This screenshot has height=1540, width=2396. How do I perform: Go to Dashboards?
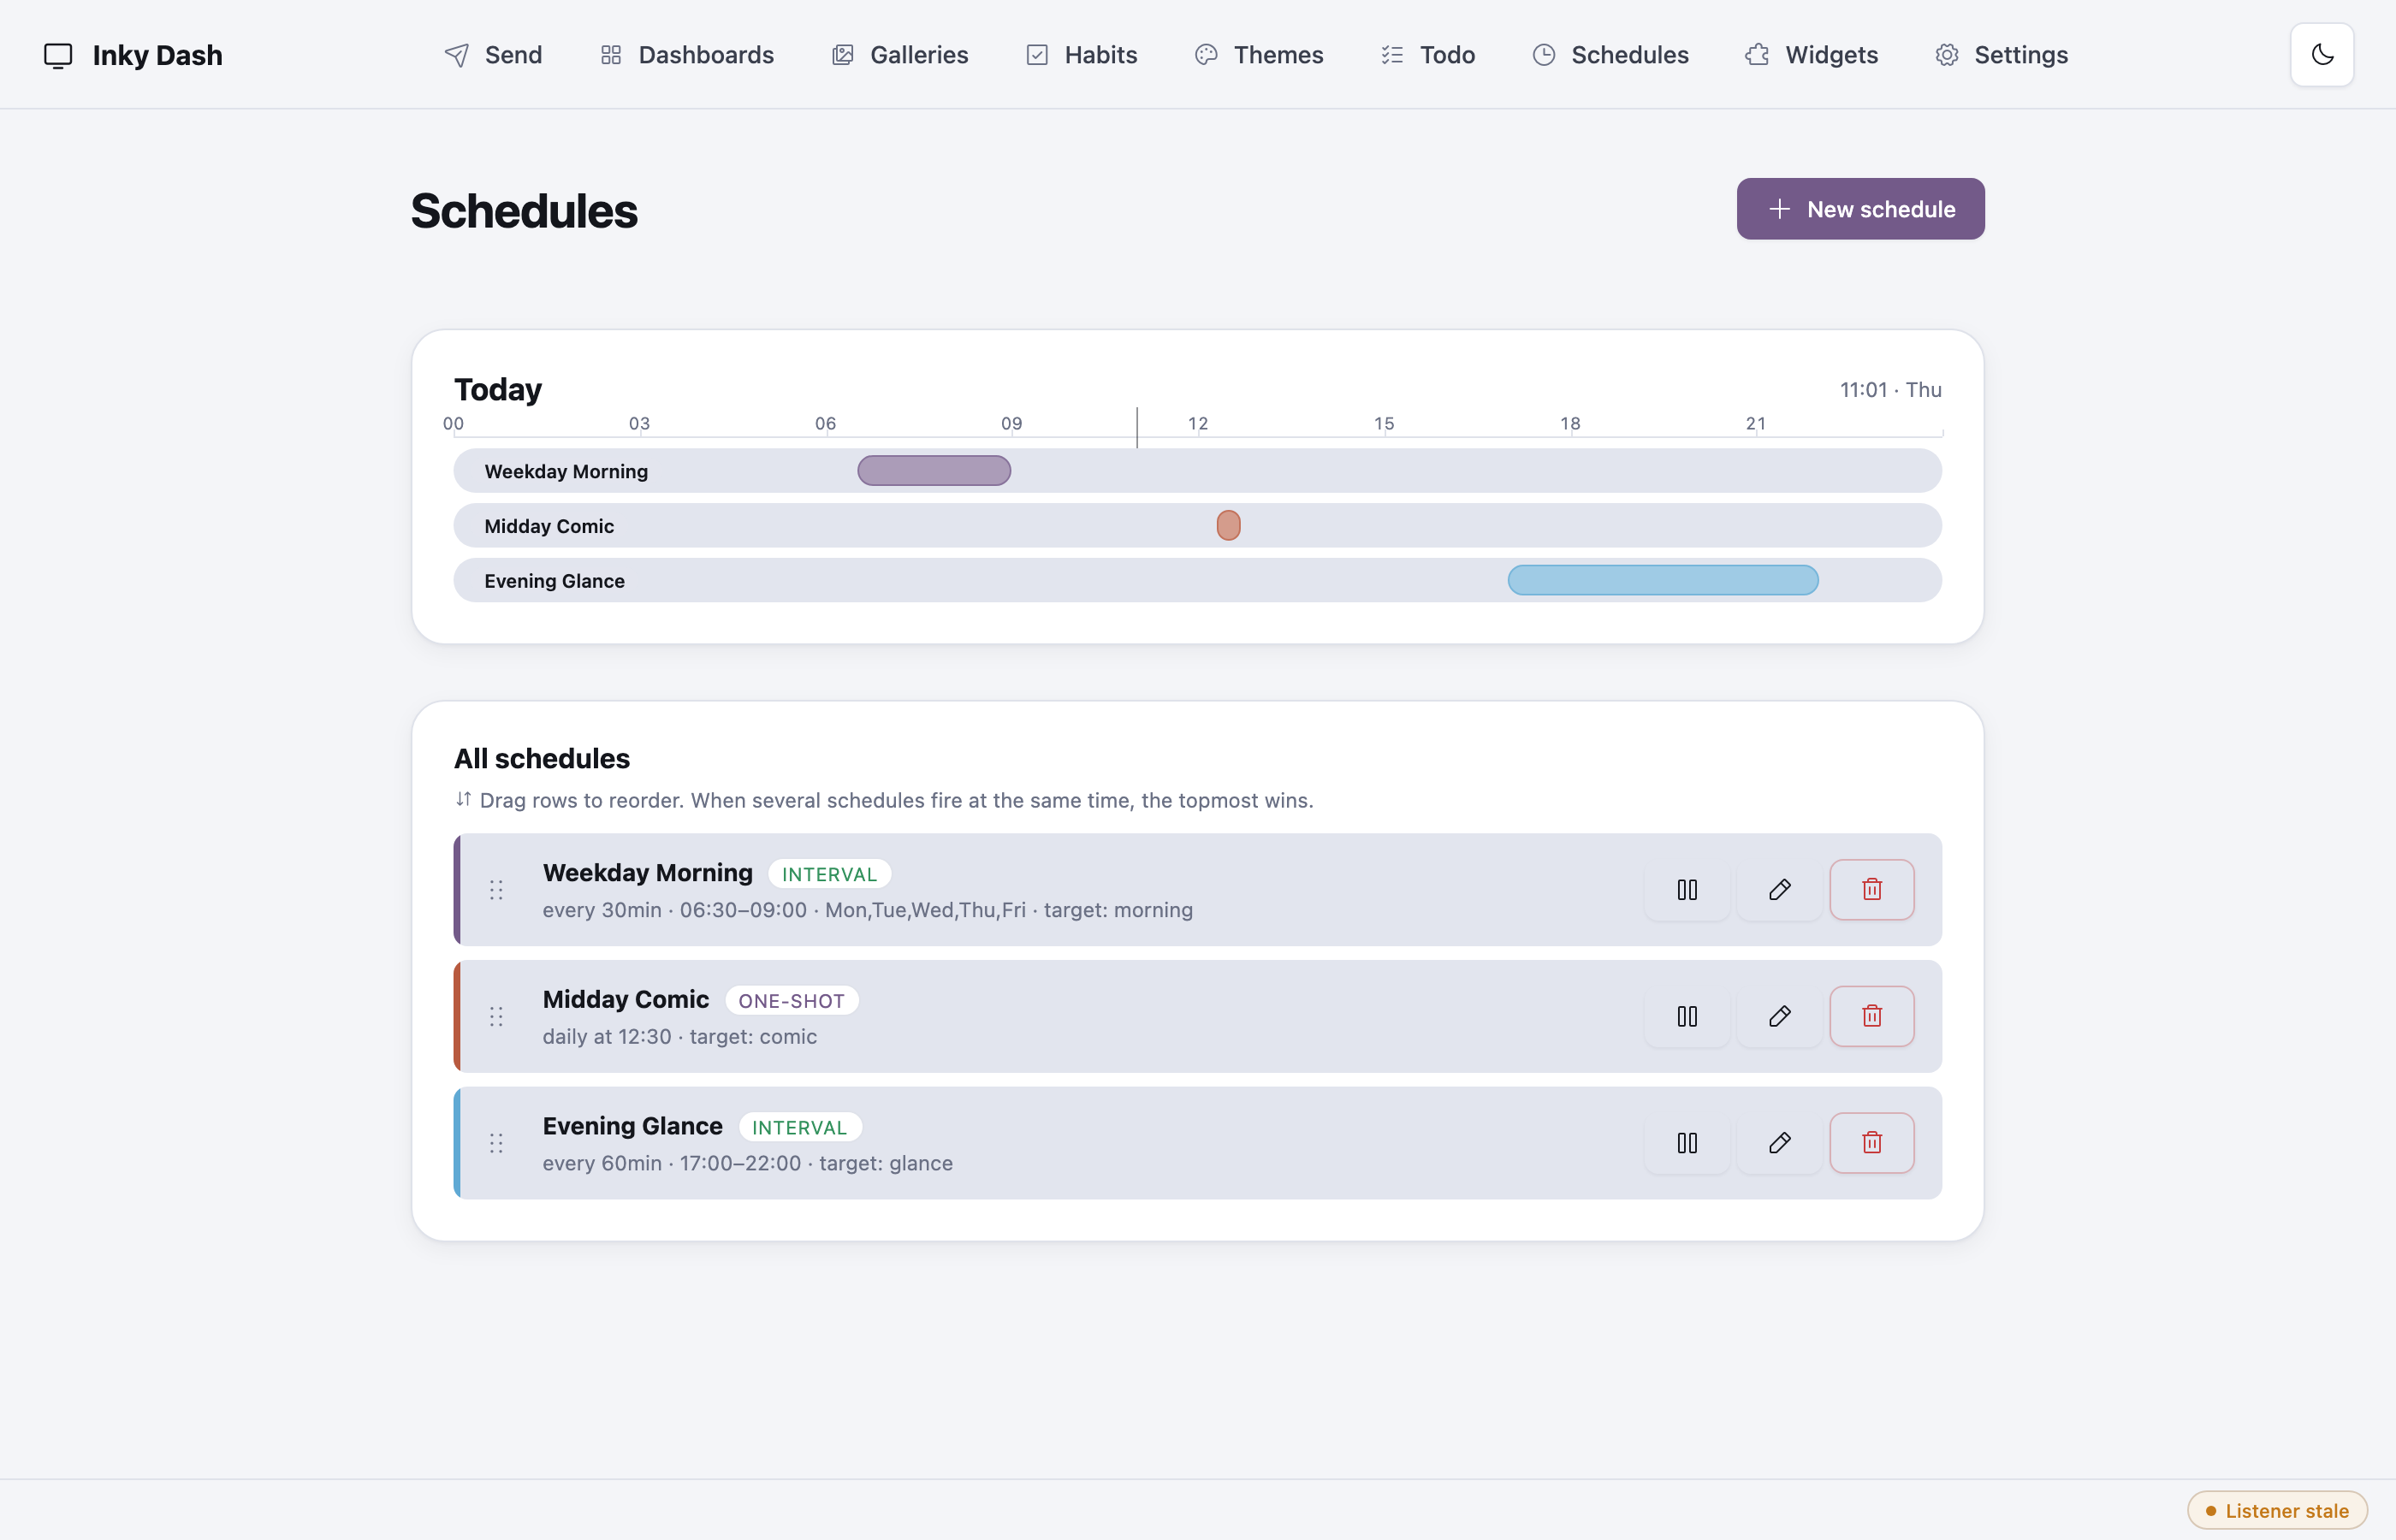tap(687, 55)
